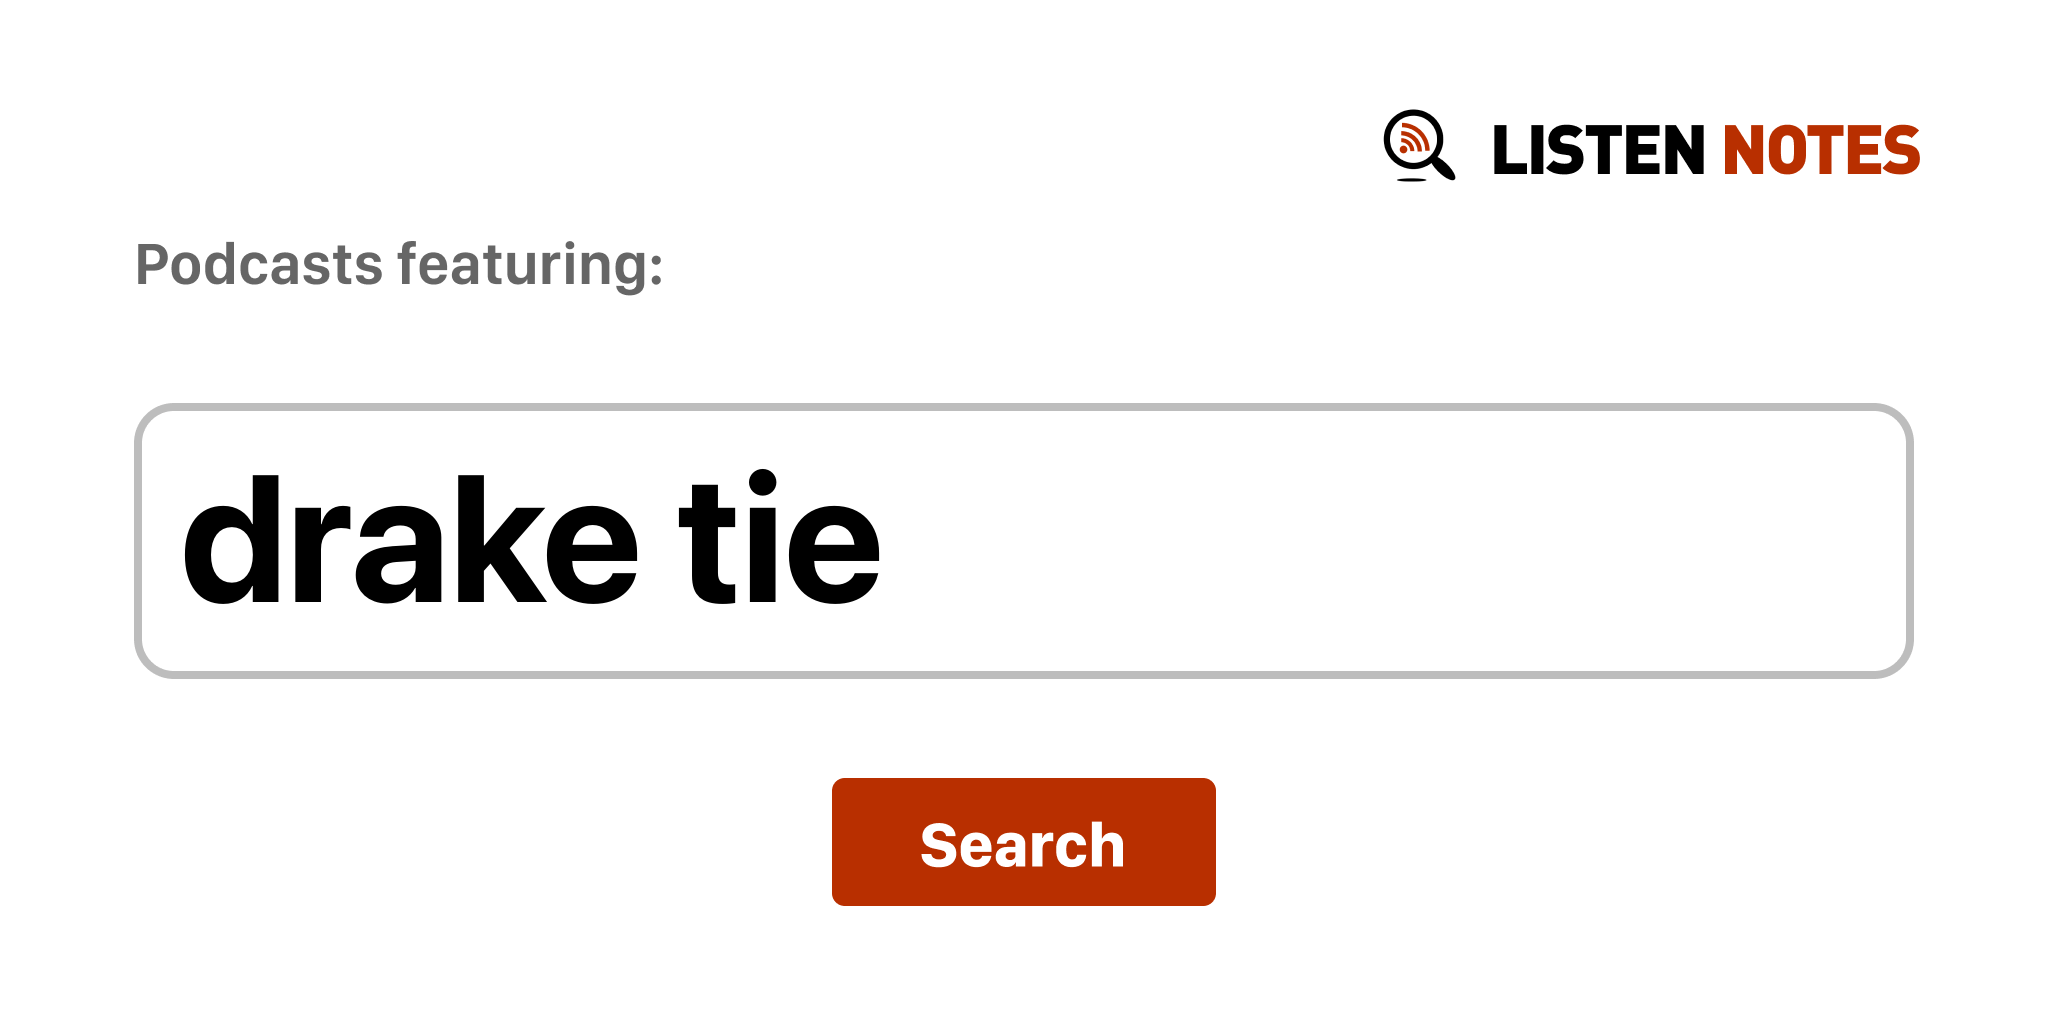Click the black "LISTEN" logo word
The image size is (2048, 1024).
(x=1597, y=151)
